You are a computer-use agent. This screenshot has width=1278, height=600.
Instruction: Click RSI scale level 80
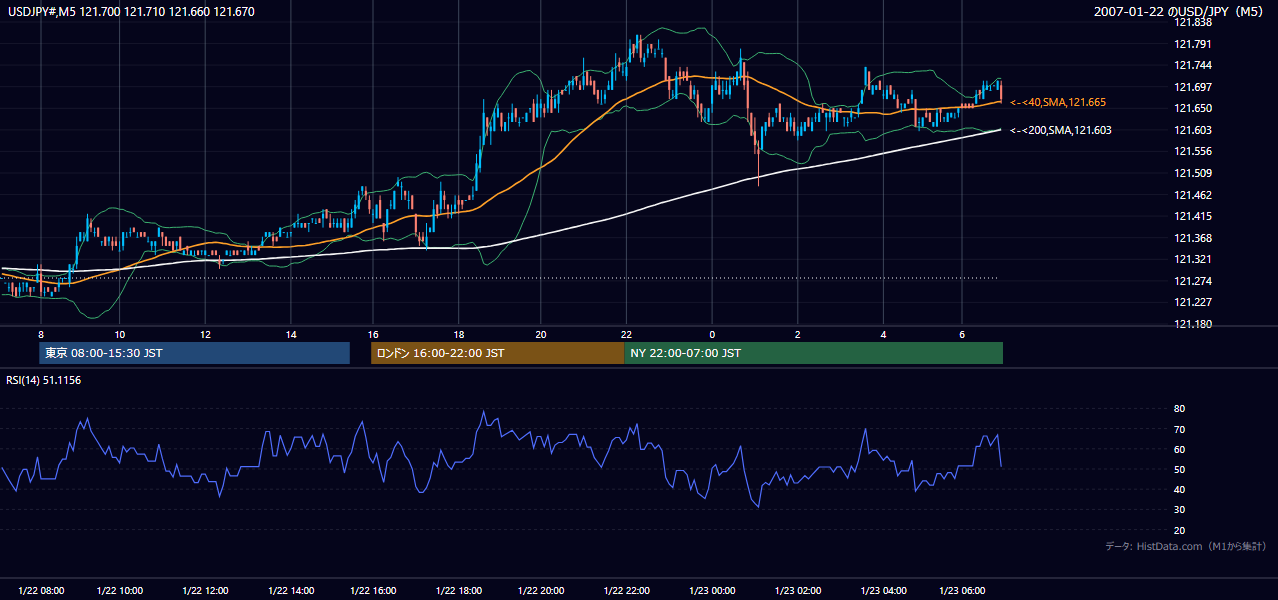[x=1180, y=409]
